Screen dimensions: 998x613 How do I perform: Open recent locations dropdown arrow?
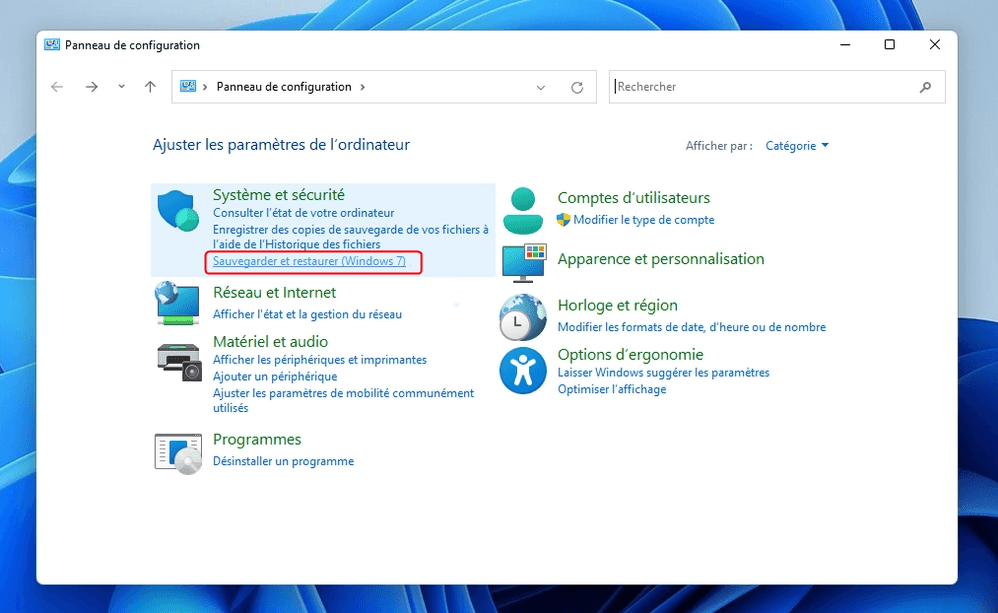[x=121, y=87]
